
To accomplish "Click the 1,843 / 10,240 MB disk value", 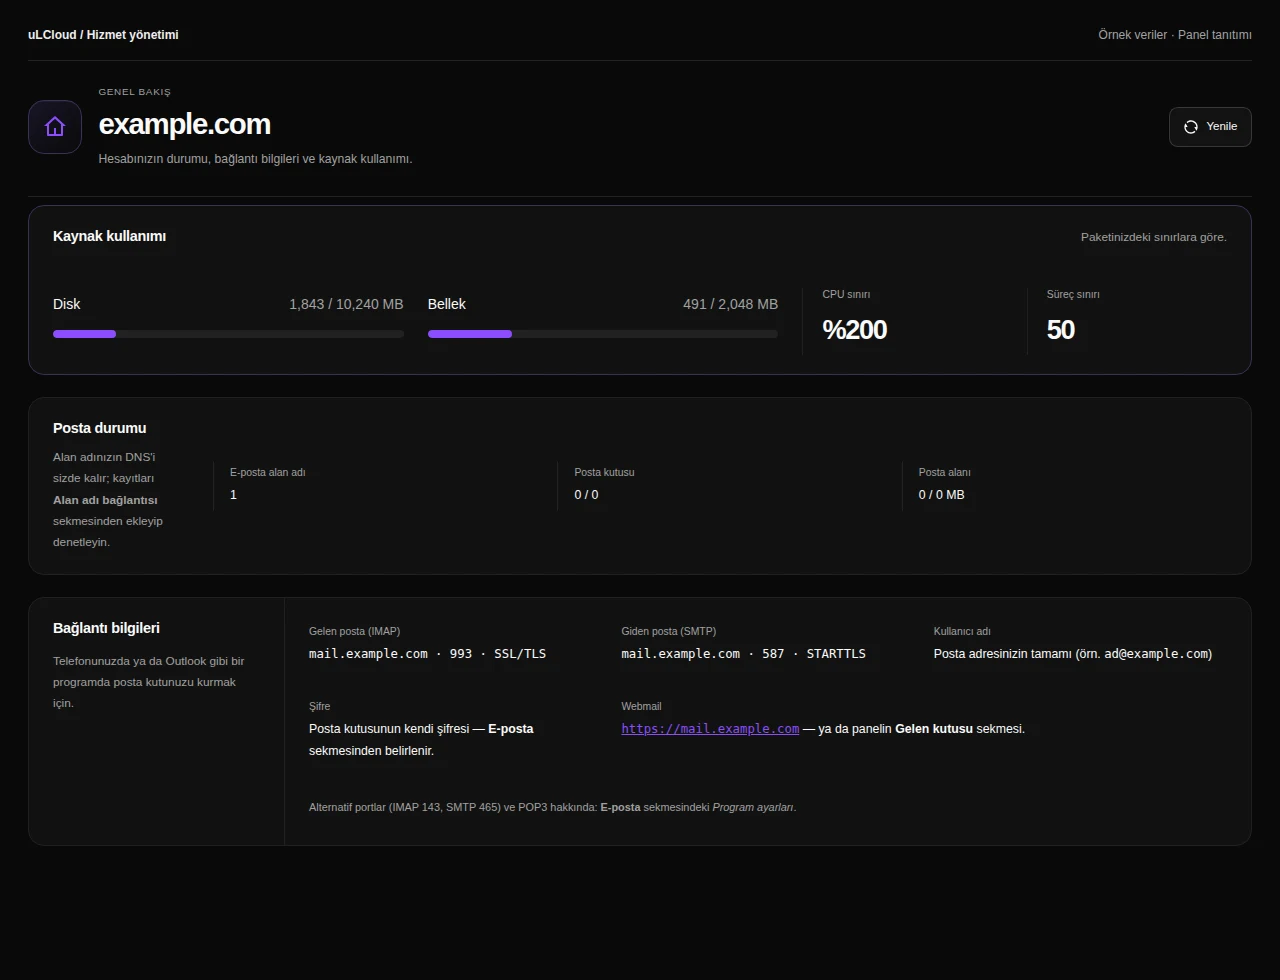I will click(x=346, y=304).
